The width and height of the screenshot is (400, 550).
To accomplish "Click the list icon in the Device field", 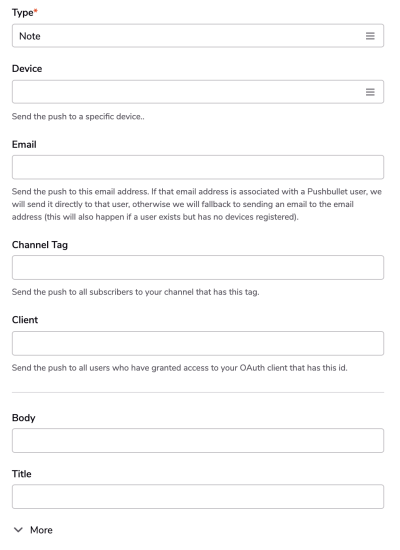I will tap(370, 92).
